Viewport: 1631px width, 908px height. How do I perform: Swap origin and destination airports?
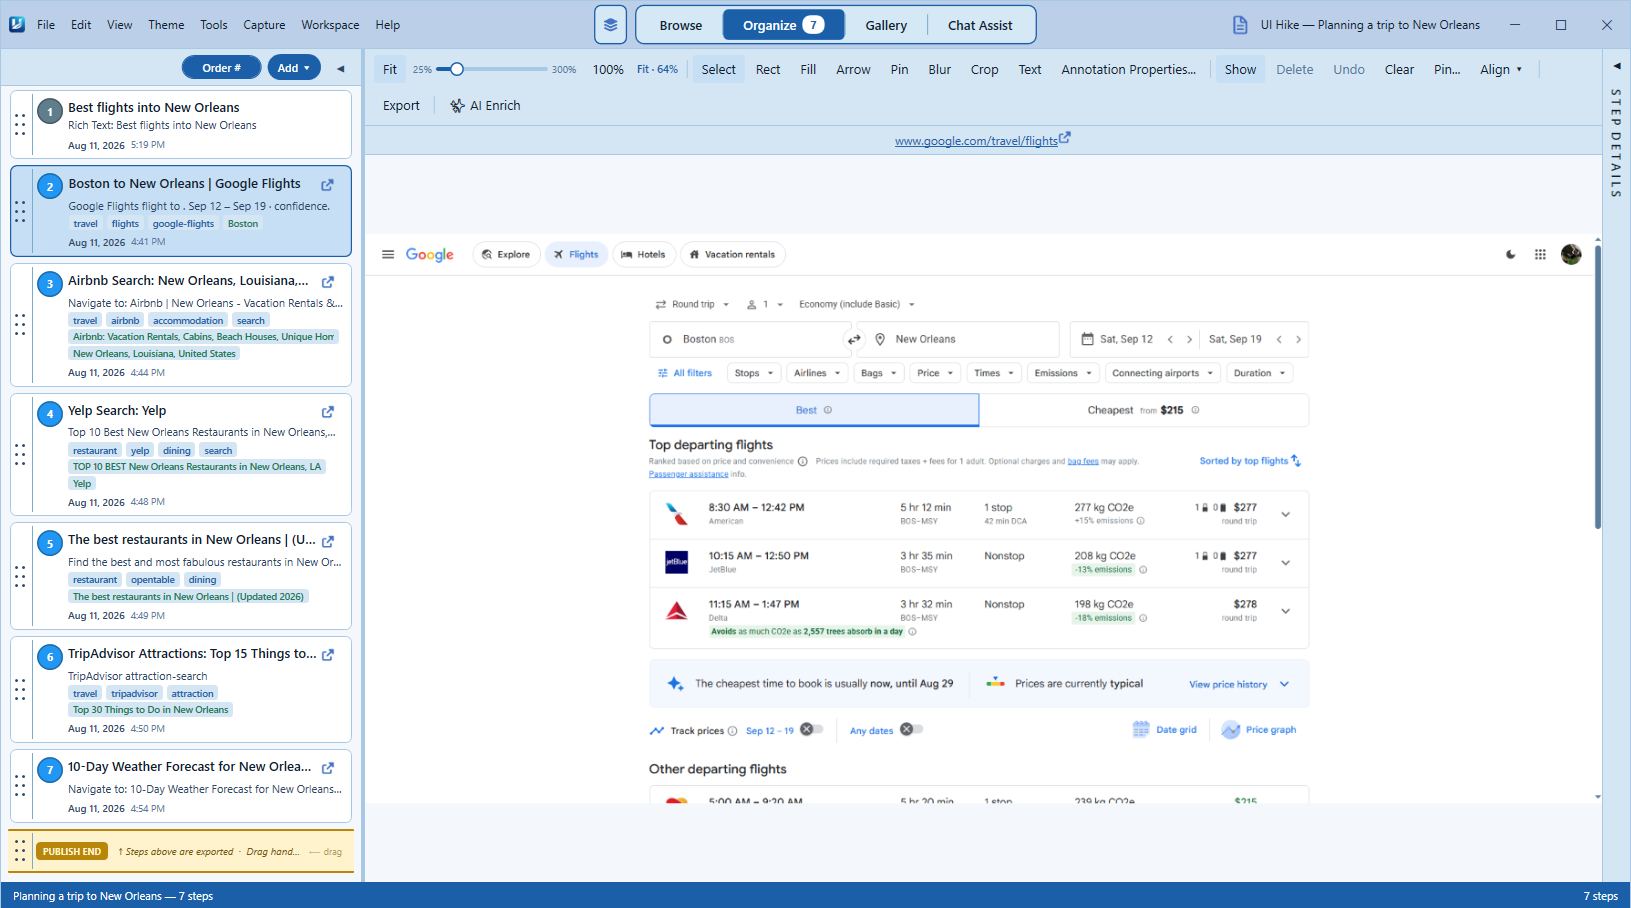(854, 340)
